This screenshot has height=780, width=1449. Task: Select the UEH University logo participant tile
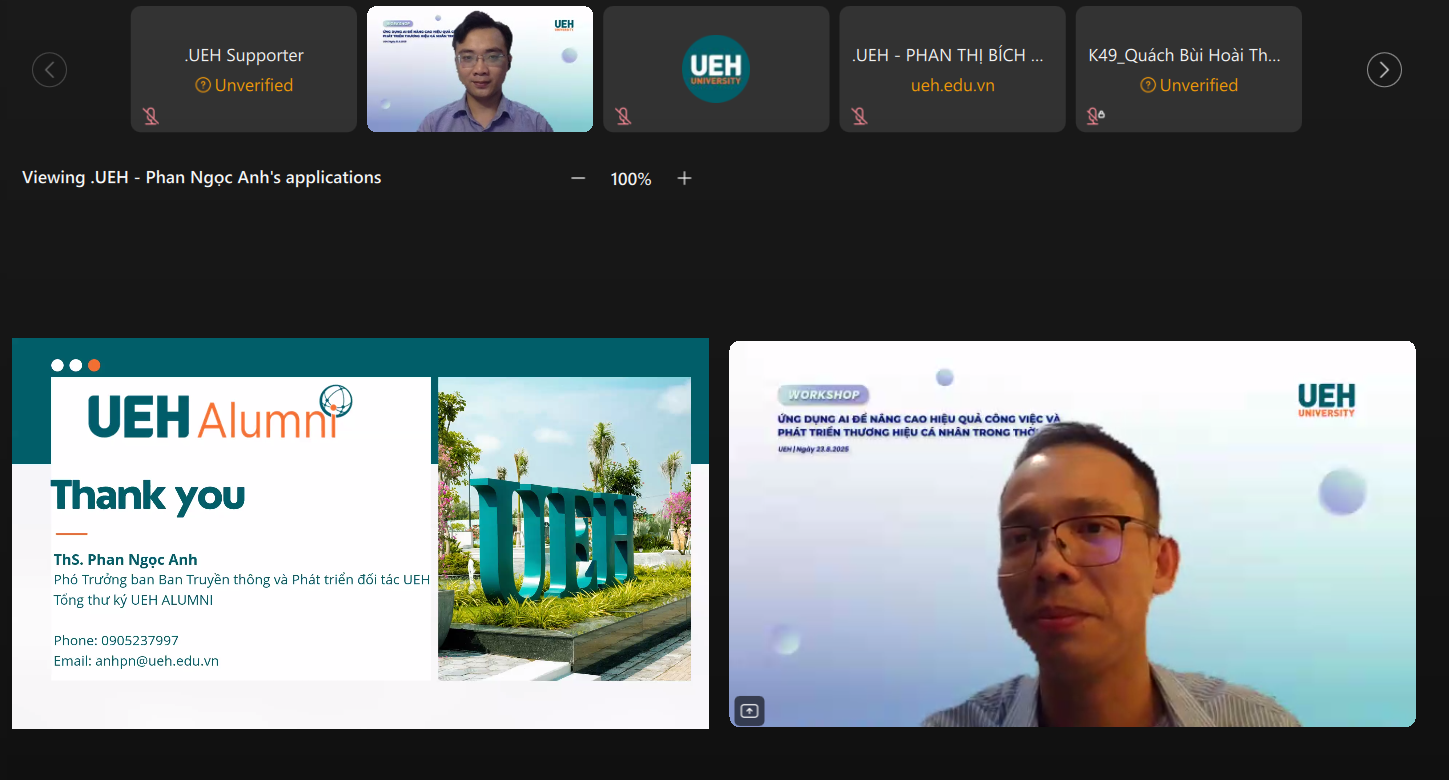tap(716, 69)
